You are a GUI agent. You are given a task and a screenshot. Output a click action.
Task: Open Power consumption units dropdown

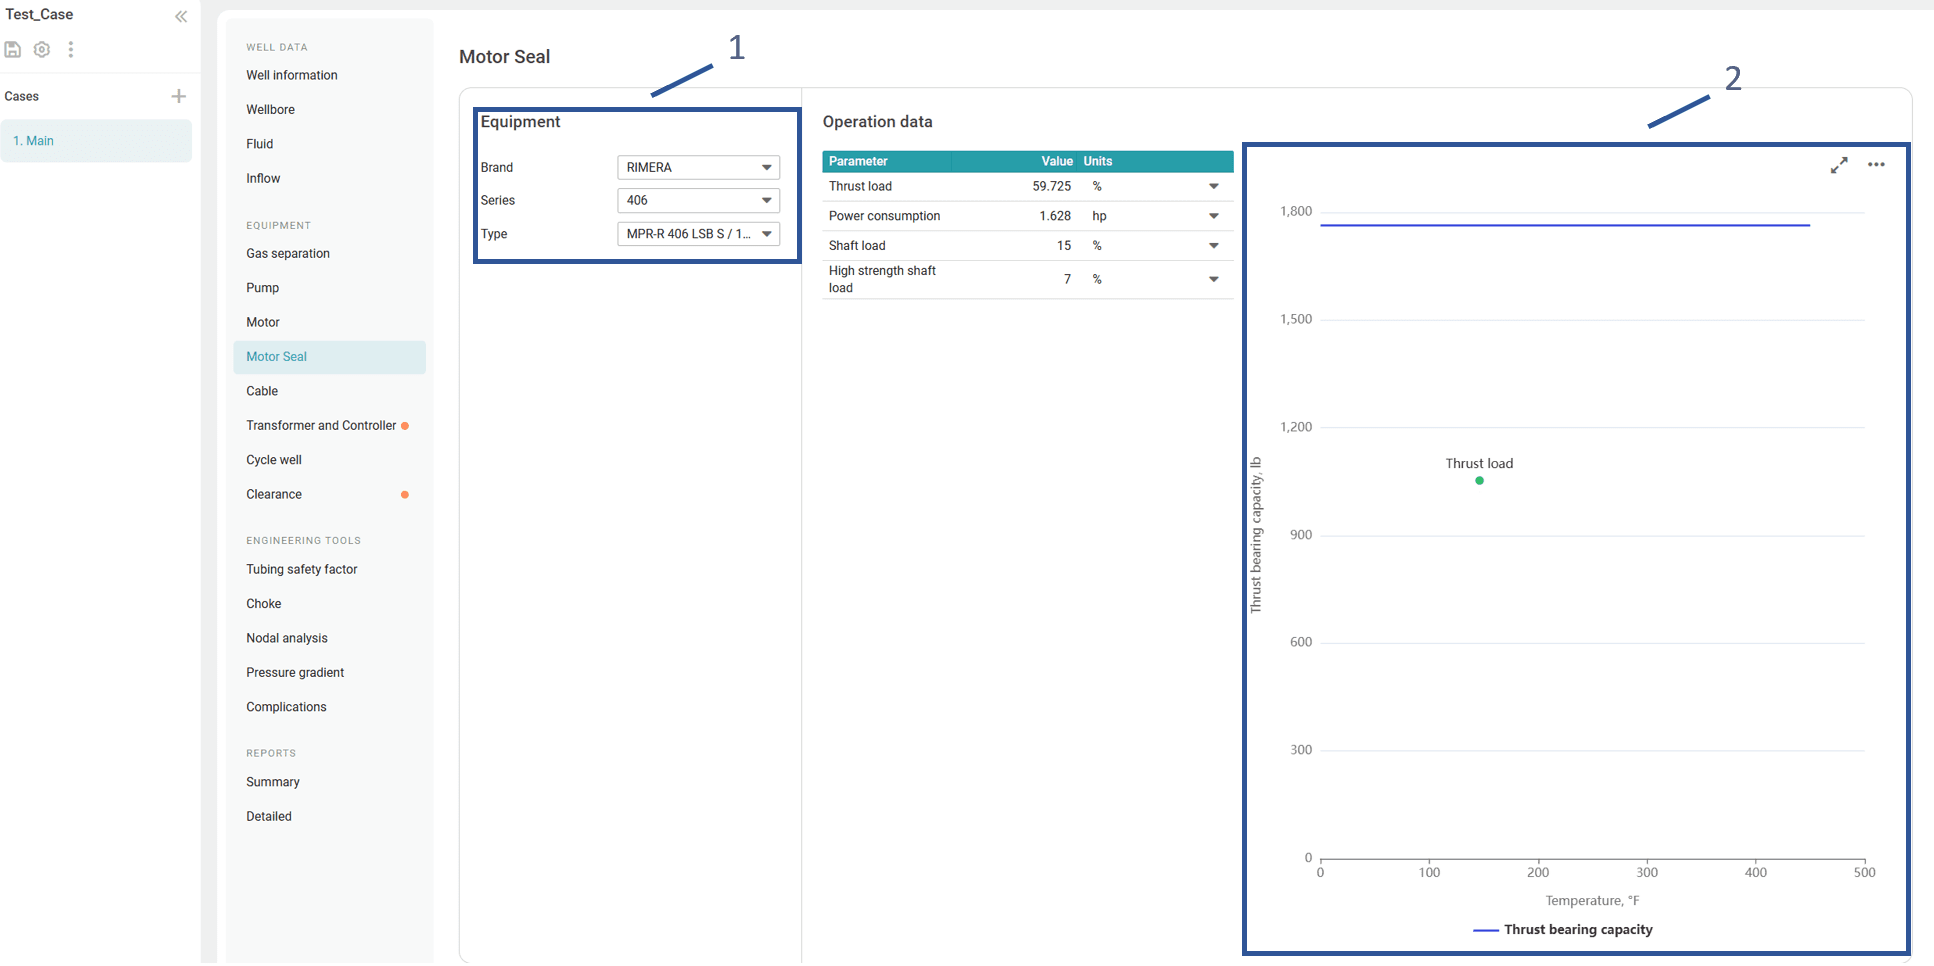[1213, 216]
